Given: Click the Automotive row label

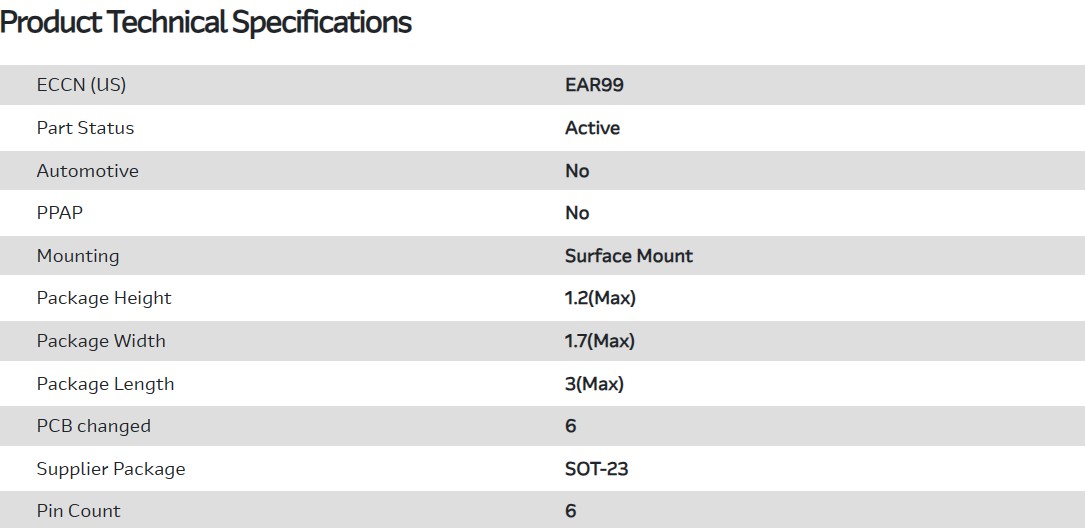Looking at the screenshot, I should 87,171.
